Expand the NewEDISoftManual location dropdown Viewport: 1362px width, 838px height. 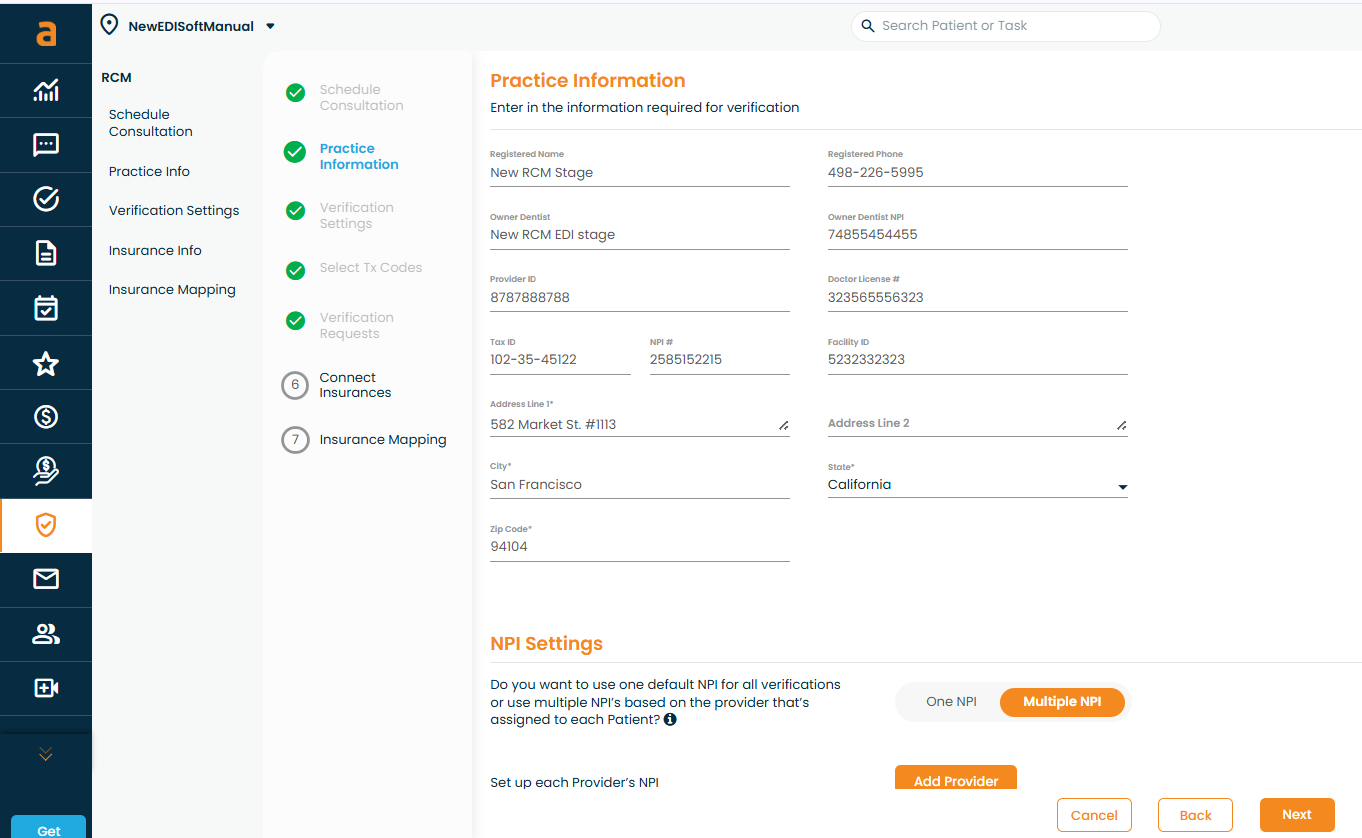(x=270, y=27)
